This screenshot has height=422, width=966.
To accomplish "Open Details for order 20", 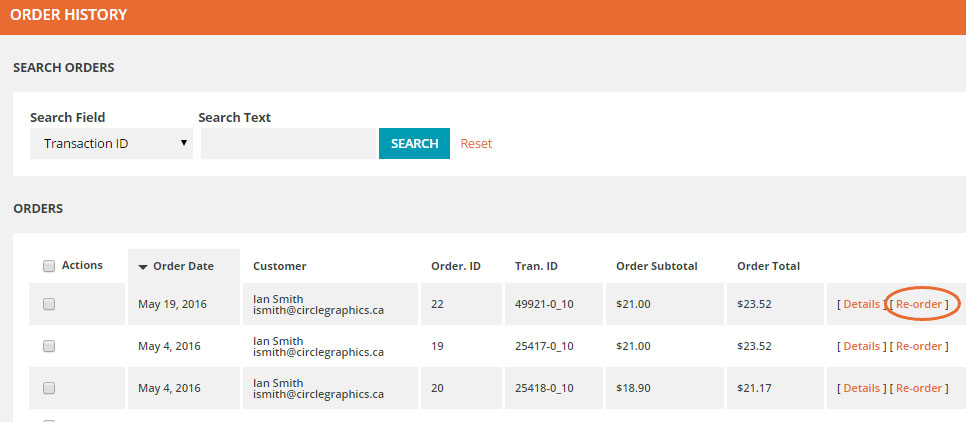I will coord(861,388).
